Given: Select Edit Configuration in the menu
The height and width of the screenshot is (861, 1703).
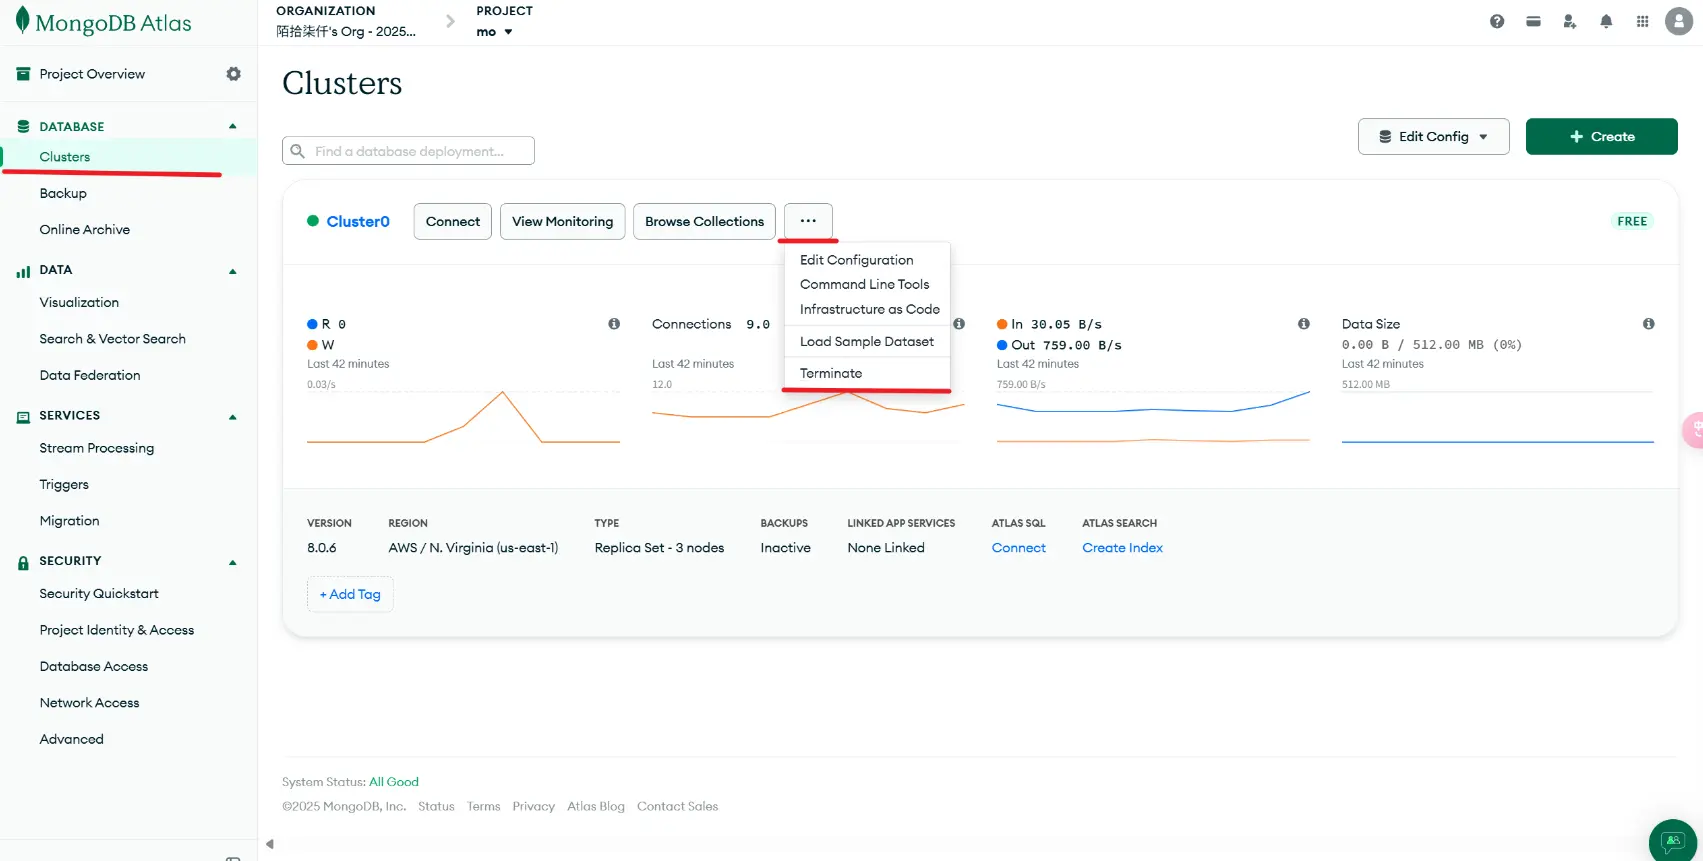Looking at the screenshot, I should point(856,260).
